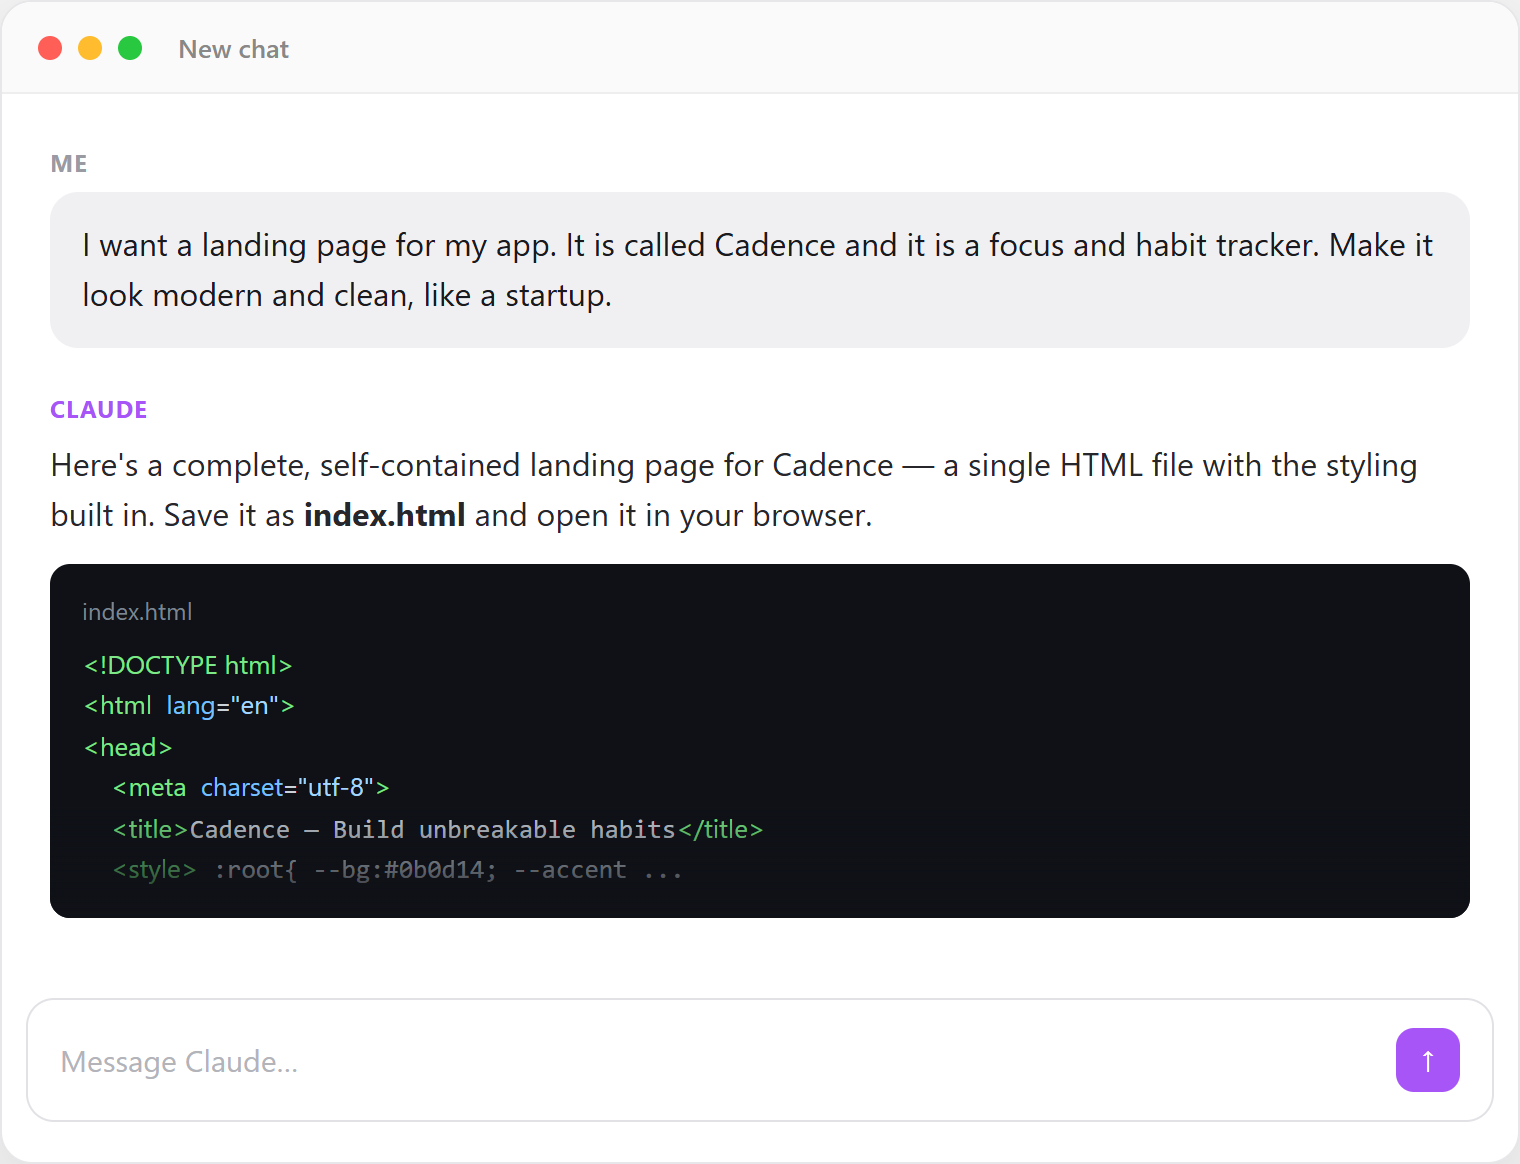Viewport: 1520px width, 1164px height.
Task: Click the faded <style> :root line
Action: click(398, 870)
